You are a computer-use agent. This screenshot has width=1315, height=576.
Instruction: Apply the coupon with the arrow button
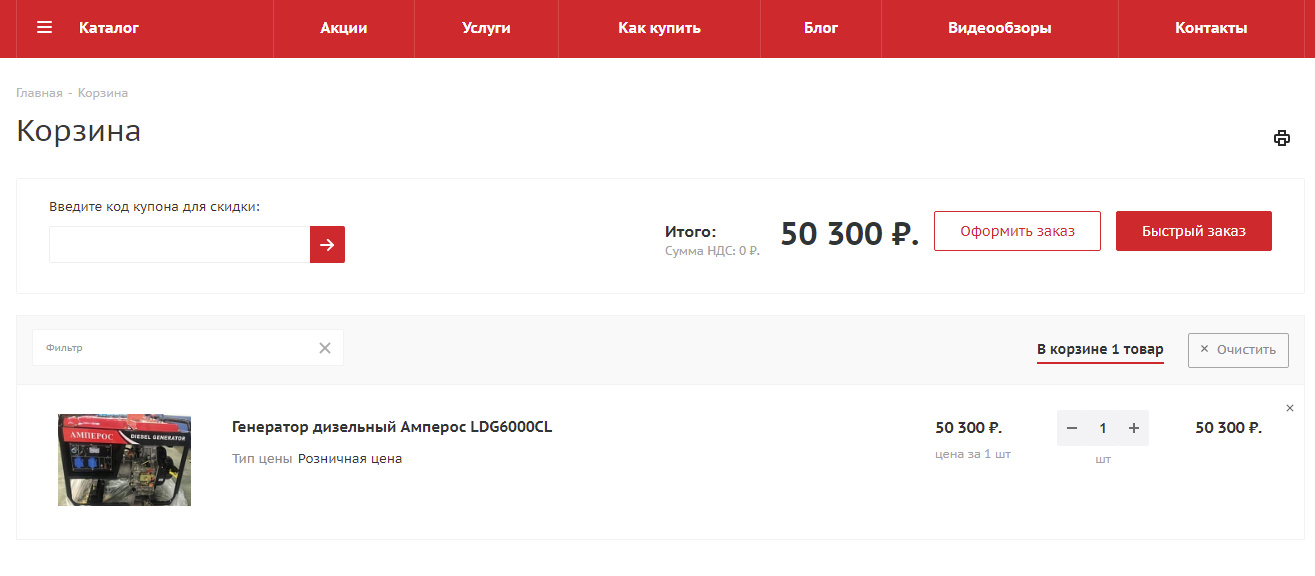[x=327, y=245]
